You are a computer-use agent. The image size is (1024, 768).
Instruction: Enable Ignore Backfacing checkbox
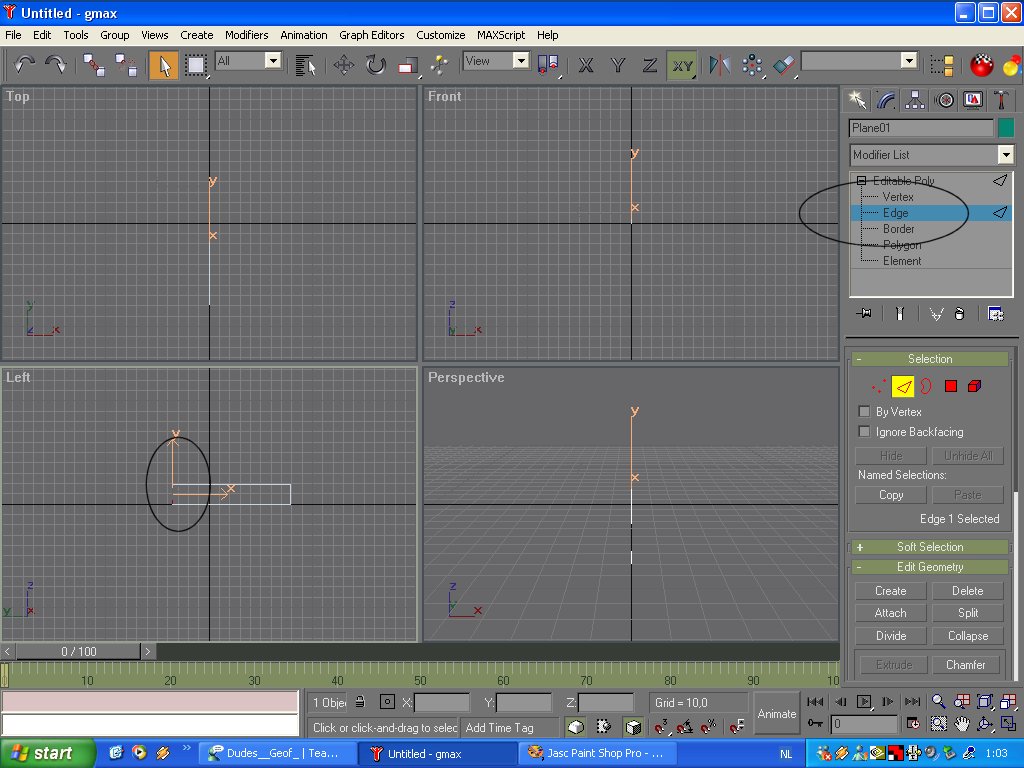click(x=865, y=432)
